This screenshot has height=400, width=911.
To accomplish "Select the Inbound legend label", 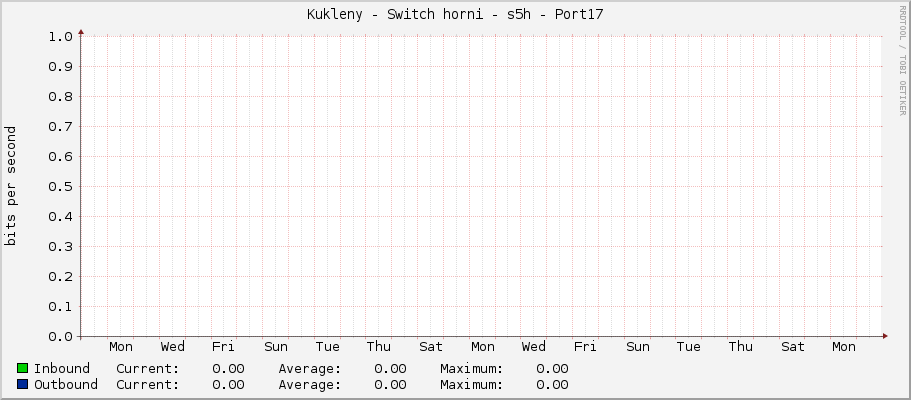I will coord(62,369).
